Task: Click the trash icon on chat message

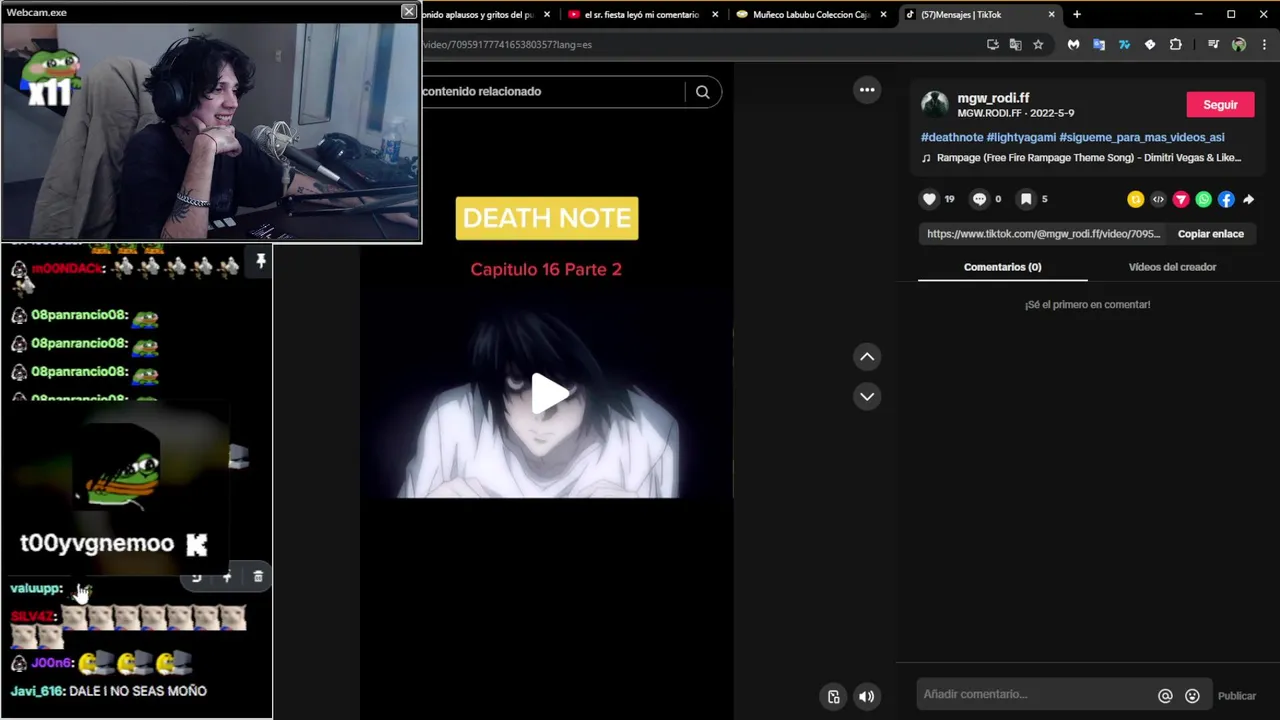Action: (x=258, y=576)
